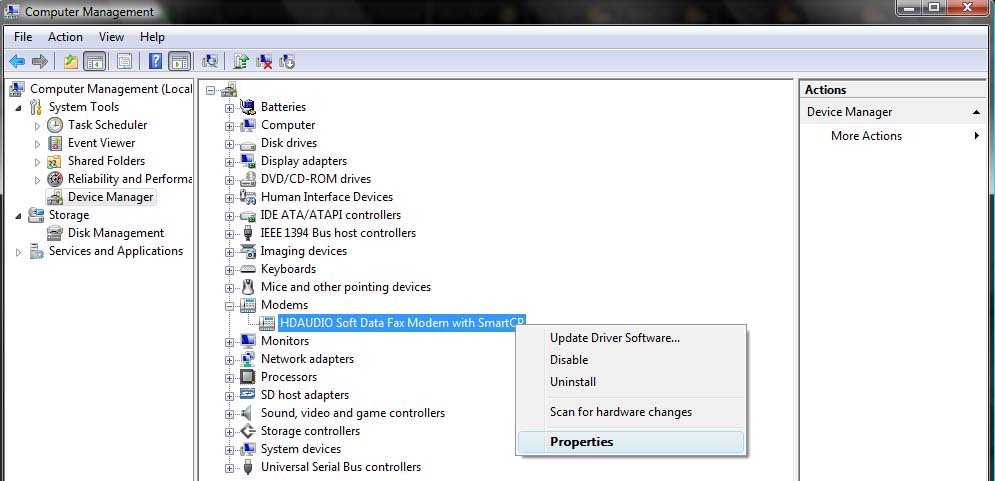Expand the Display adapters node
Viewport: 995px width, 481px height.
229,162
